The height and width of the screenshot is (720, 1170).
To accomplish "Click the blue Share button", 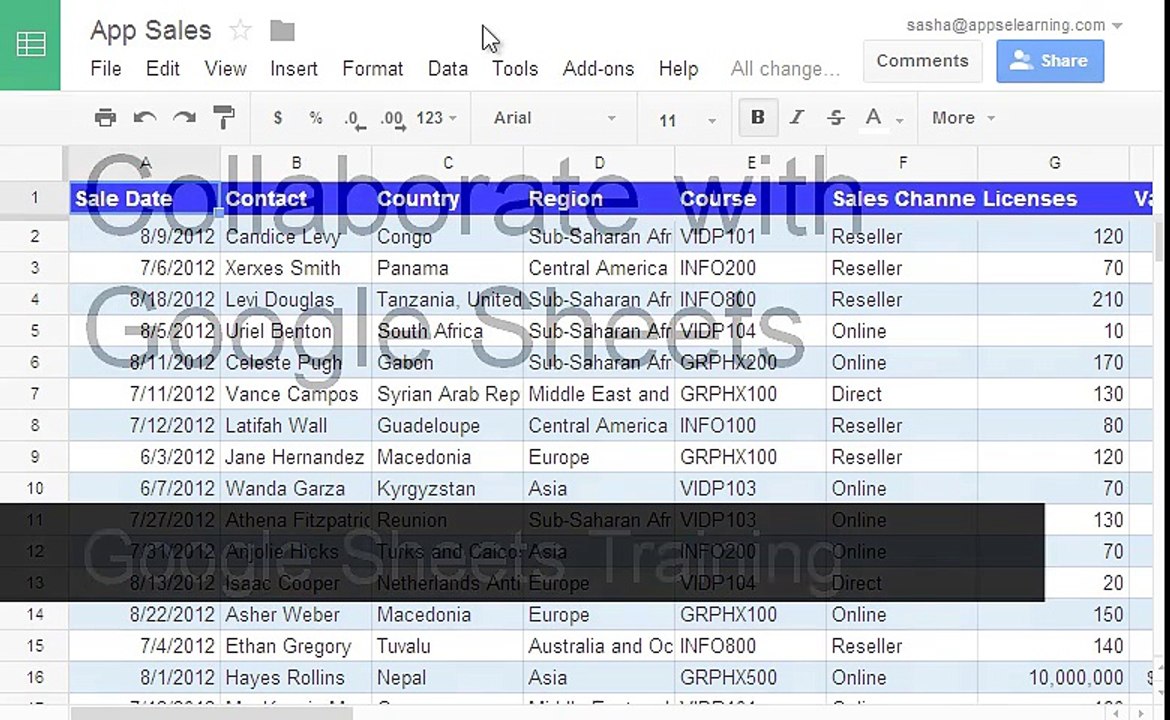I will (x=1050, y=60).
